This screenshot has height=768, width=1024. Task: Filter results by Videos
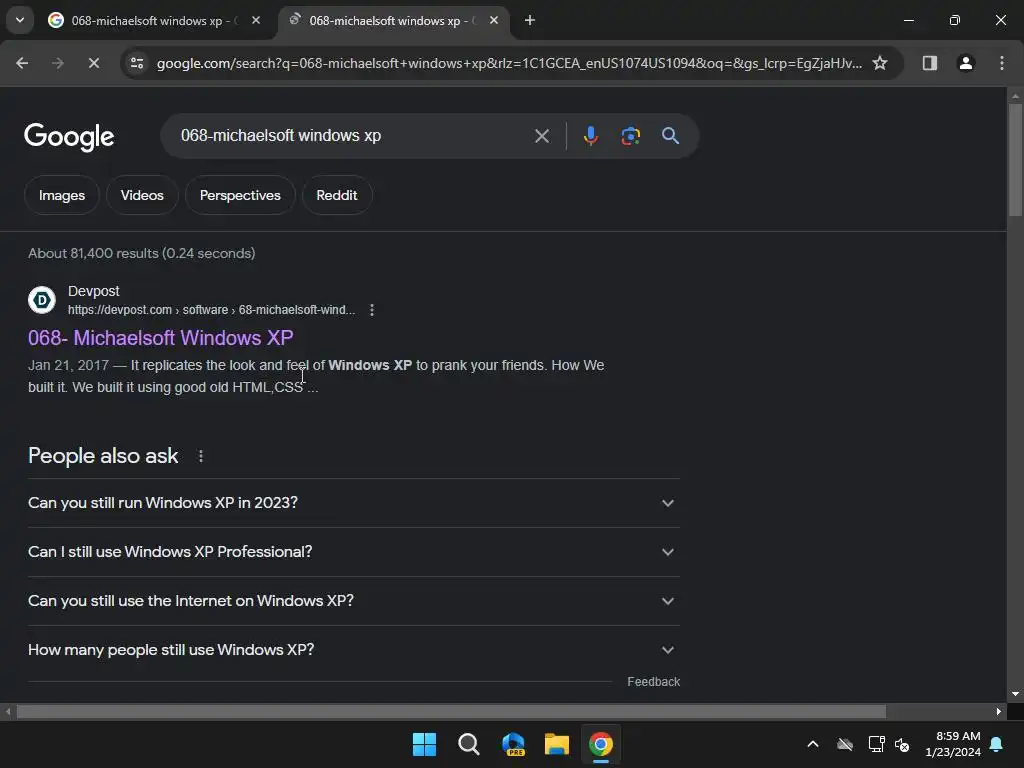(x=142, y=195)
